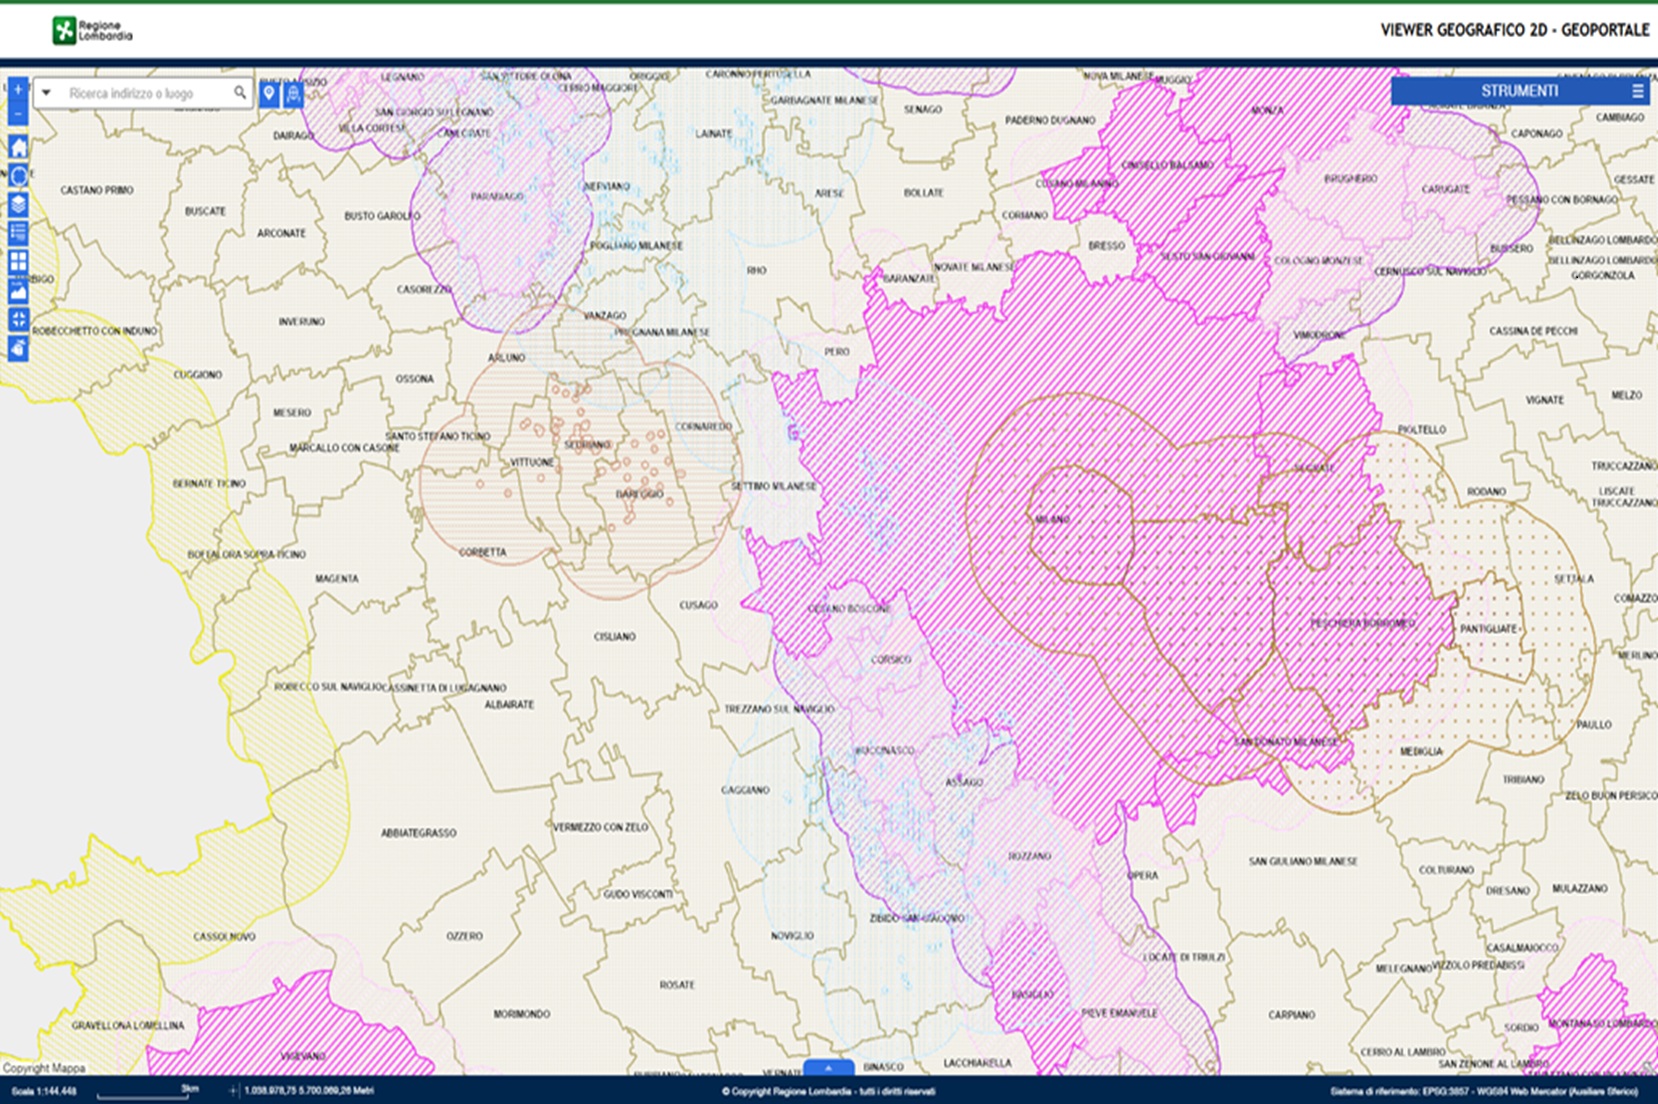Expand the bottom panel chevron
1658x1104 pixels.
829,1066
